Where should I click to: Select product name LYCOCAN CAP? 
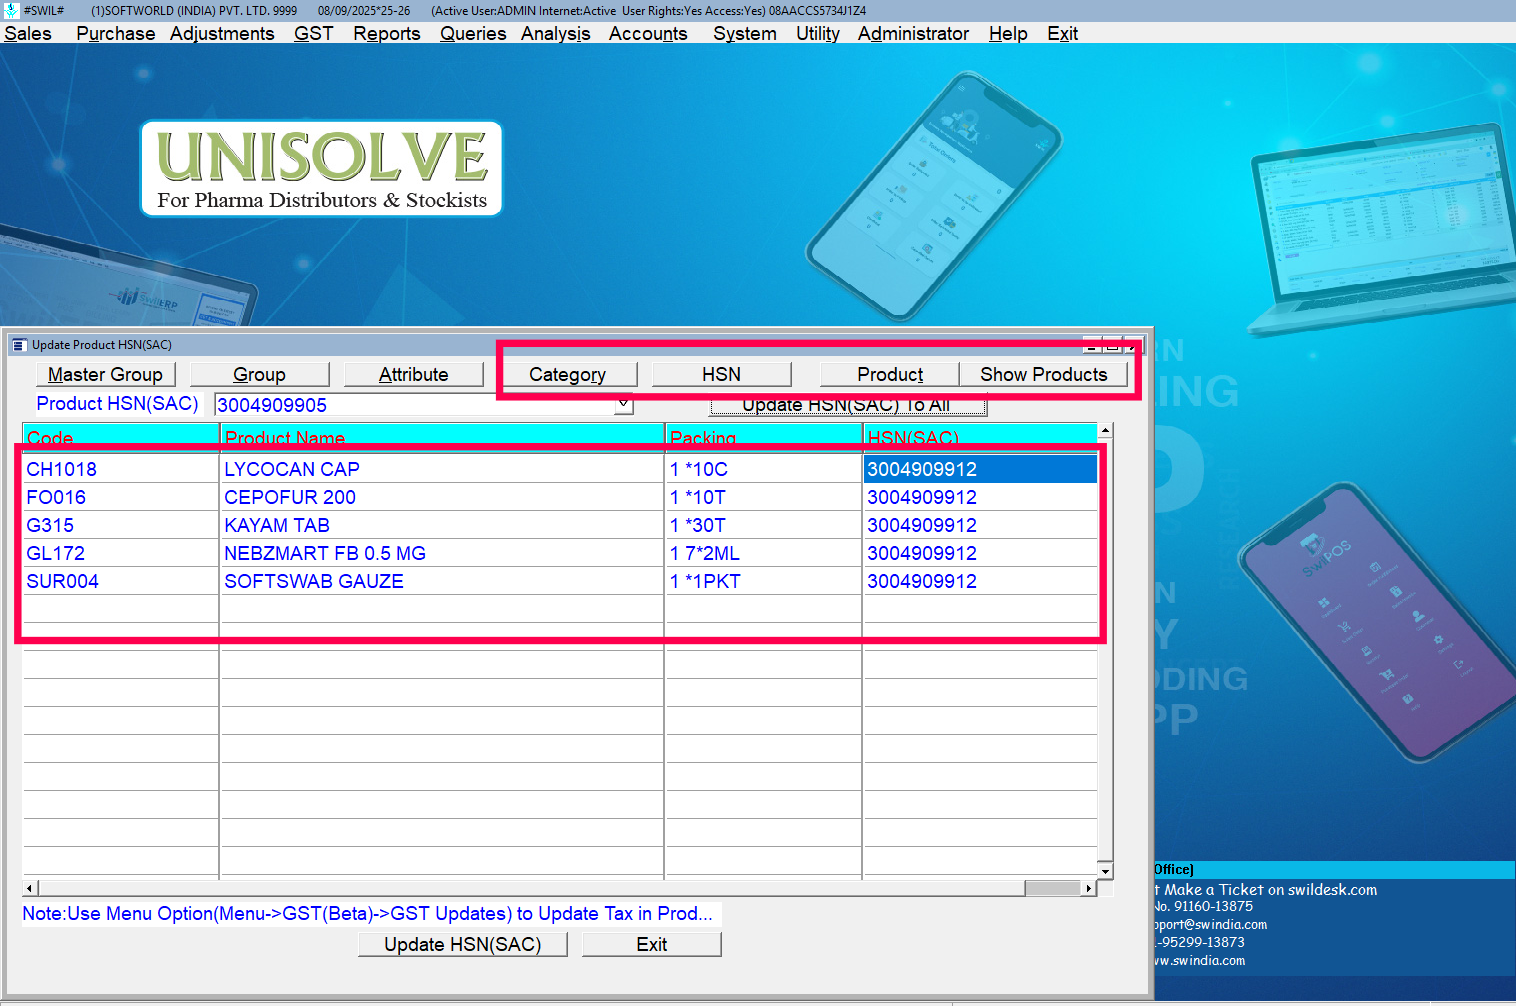[441, 469]
